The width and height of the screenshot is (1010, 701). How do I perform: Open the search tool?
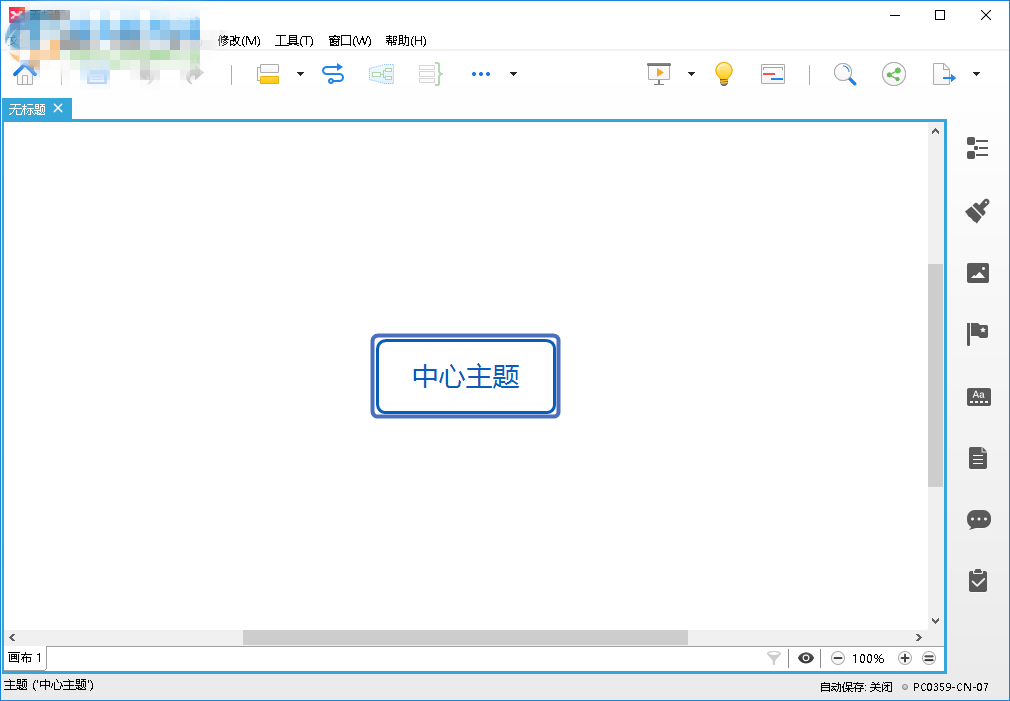point(845,74)
